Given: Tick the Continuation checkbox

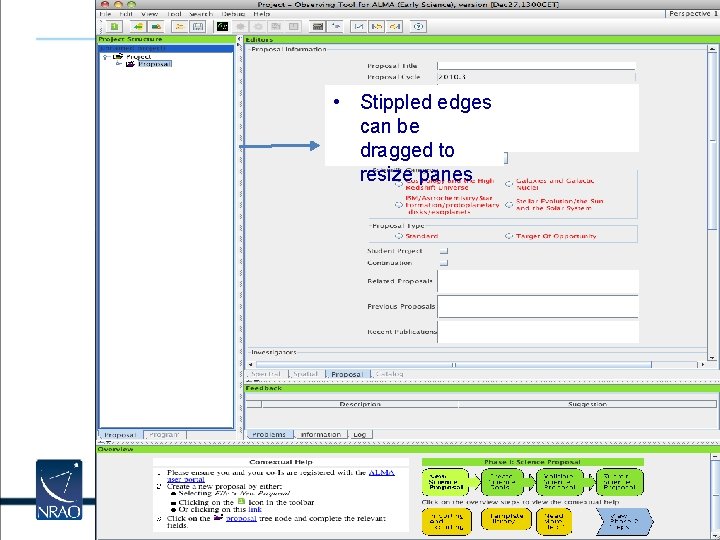Looking at the screenshot, I should tap(444, 263).
